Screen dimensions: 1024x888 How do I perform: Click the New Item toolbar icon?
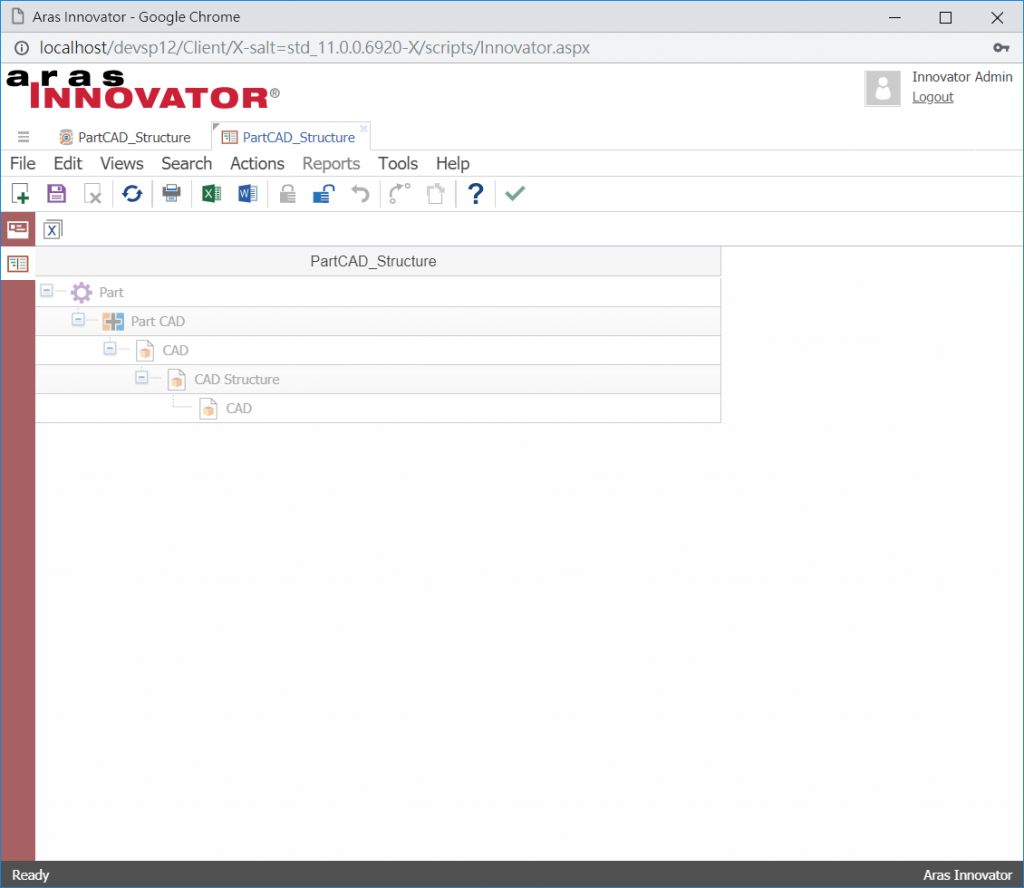20,194
